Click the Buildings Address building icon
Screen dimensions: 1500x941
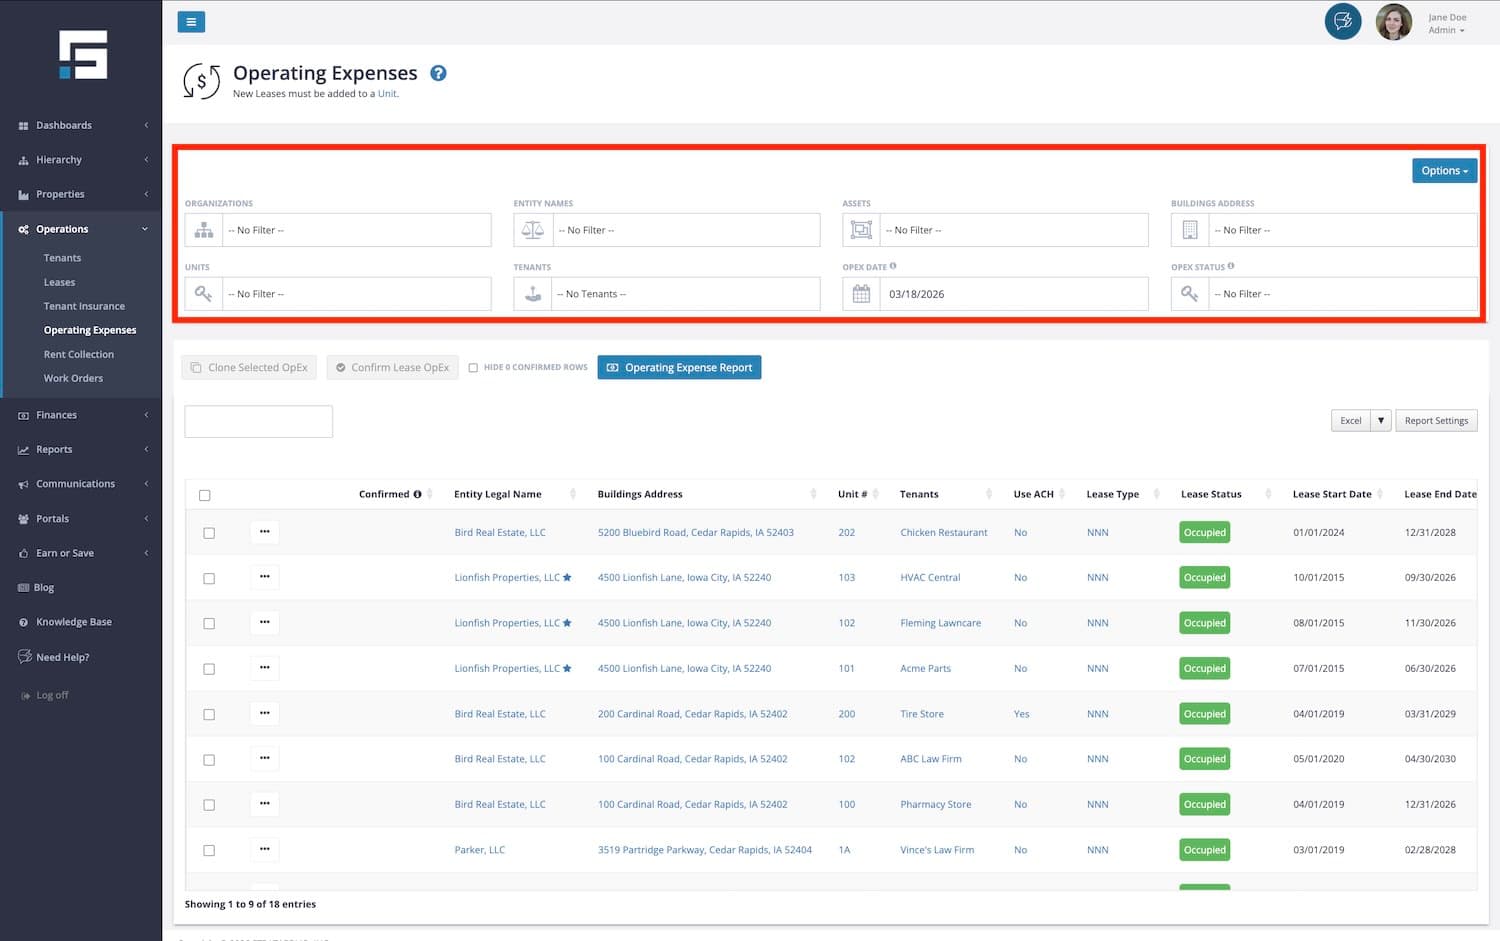[x=1190, y=230]
